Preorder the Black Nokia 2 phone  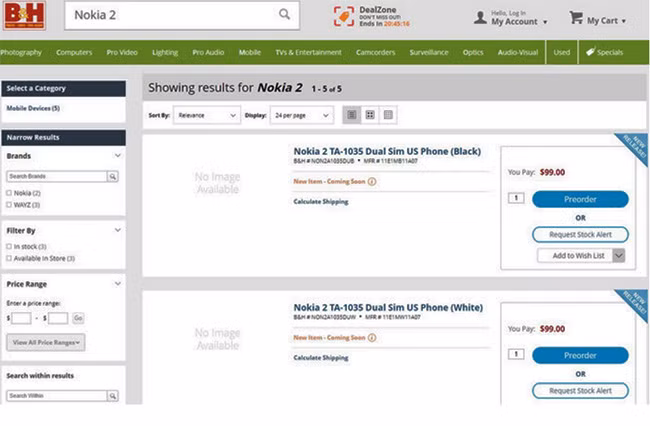(580, 199)
